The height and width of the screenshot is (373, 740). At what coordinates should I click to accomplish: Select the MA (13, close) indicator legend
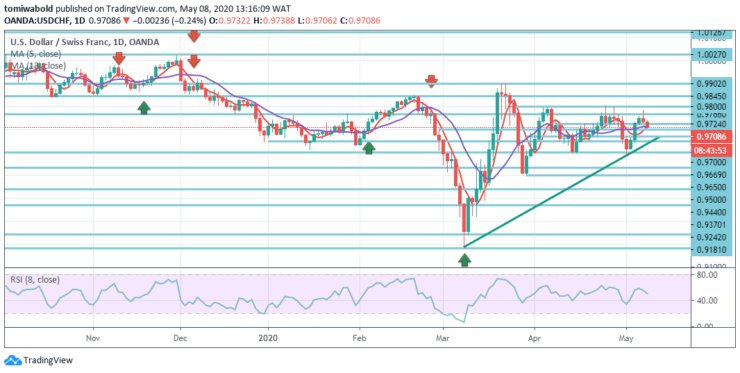click(38, 66)
